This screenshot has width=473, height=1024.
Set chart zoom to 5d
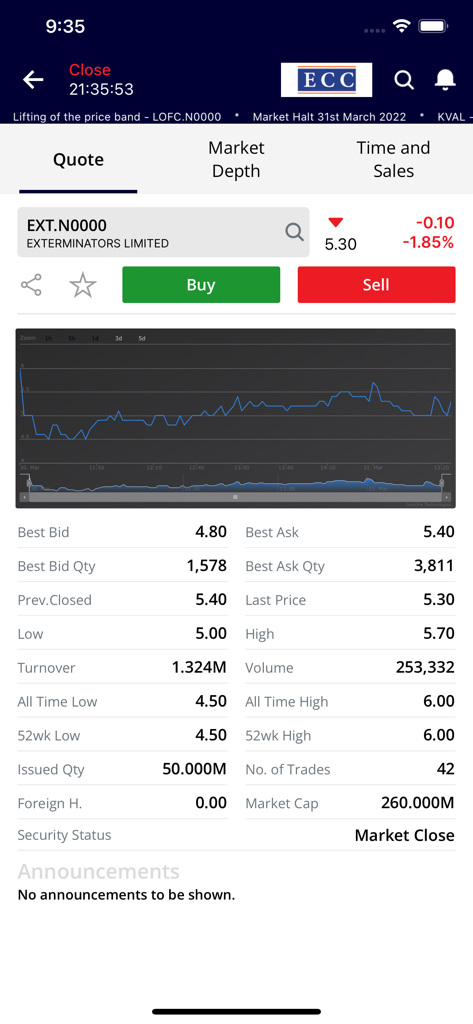(142, 338)
